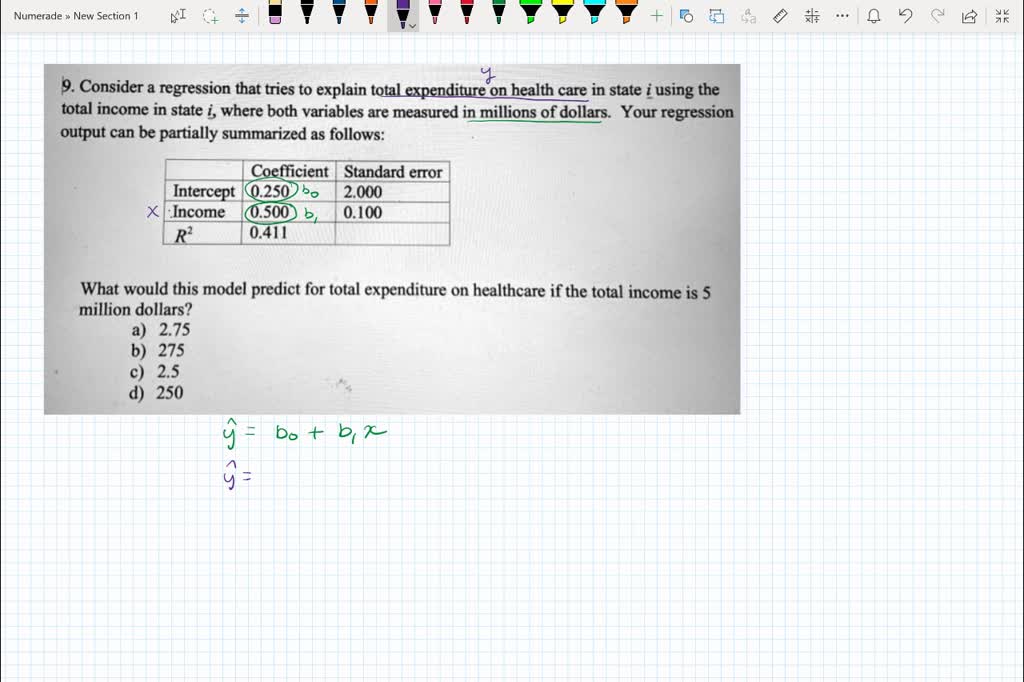Viewport: 1024px width, 682px height.
Task: Expand the add pen plus control
Action: [656, 15]
